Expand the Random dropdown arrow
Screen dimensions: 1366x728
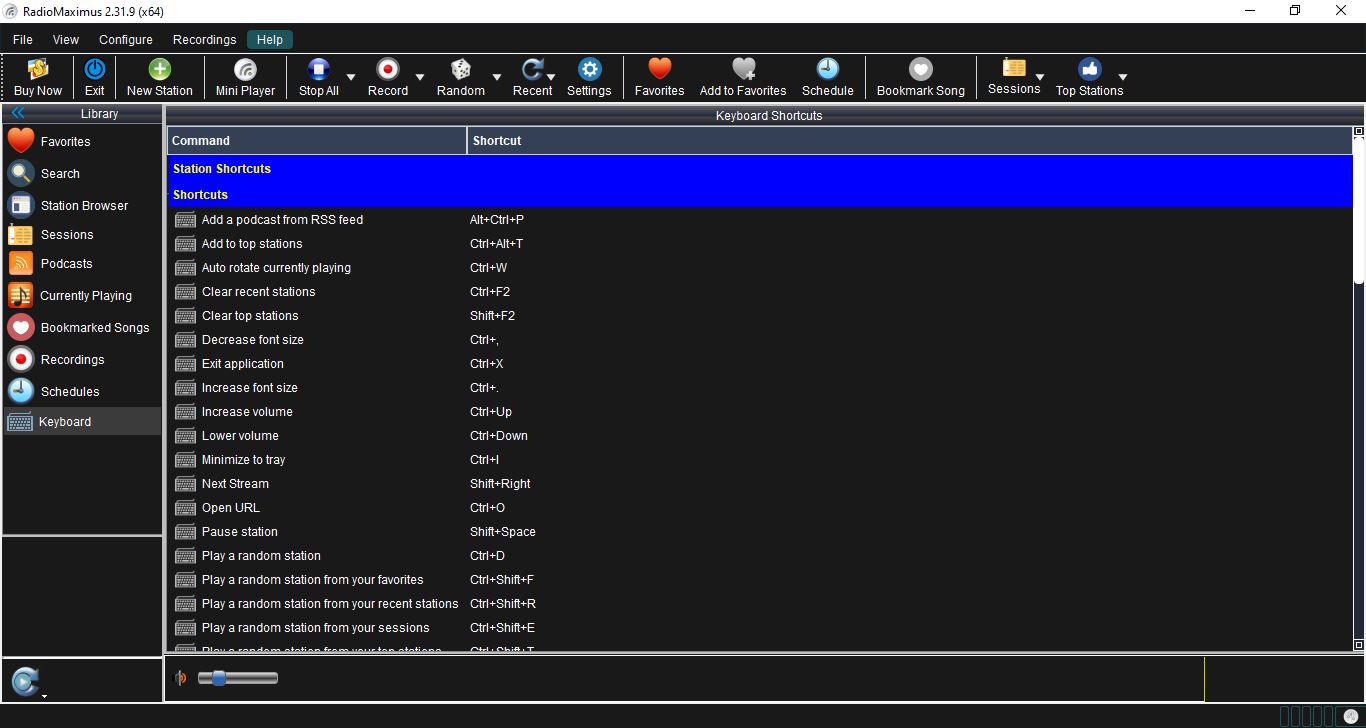click(496, 77)
